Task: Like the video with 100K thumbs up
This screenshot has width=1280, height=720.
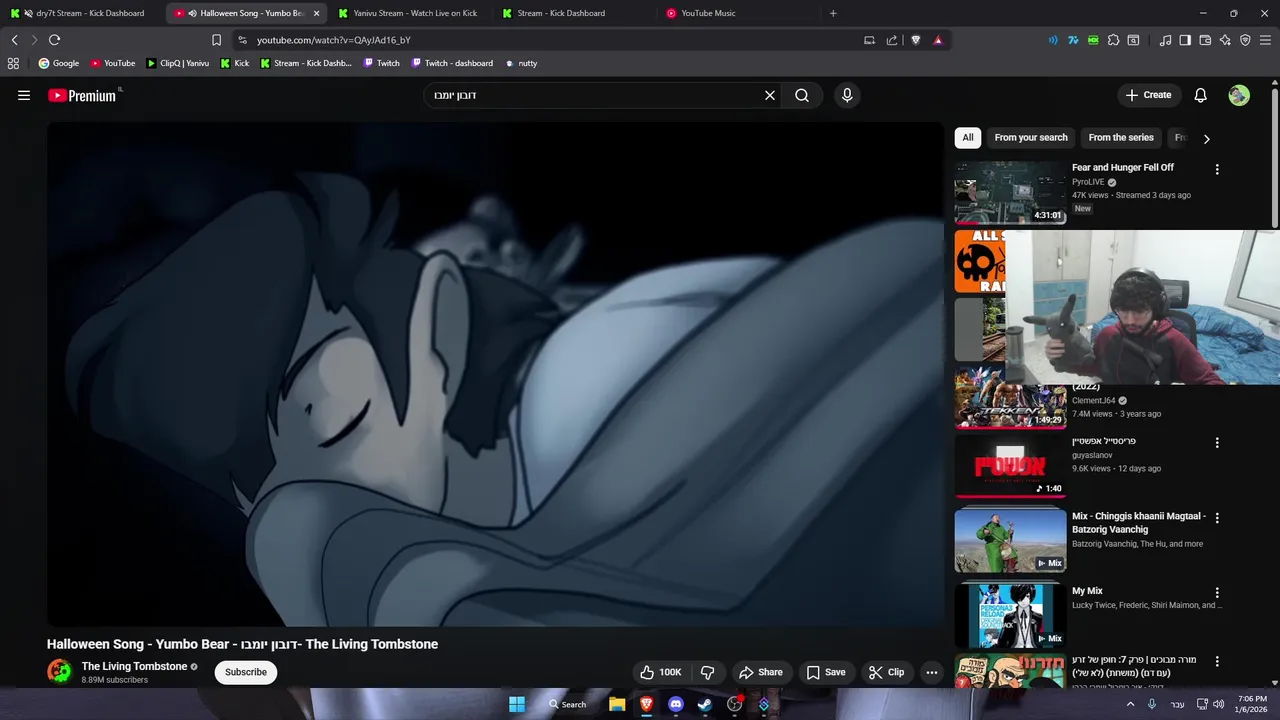Action: coord(660,672)
